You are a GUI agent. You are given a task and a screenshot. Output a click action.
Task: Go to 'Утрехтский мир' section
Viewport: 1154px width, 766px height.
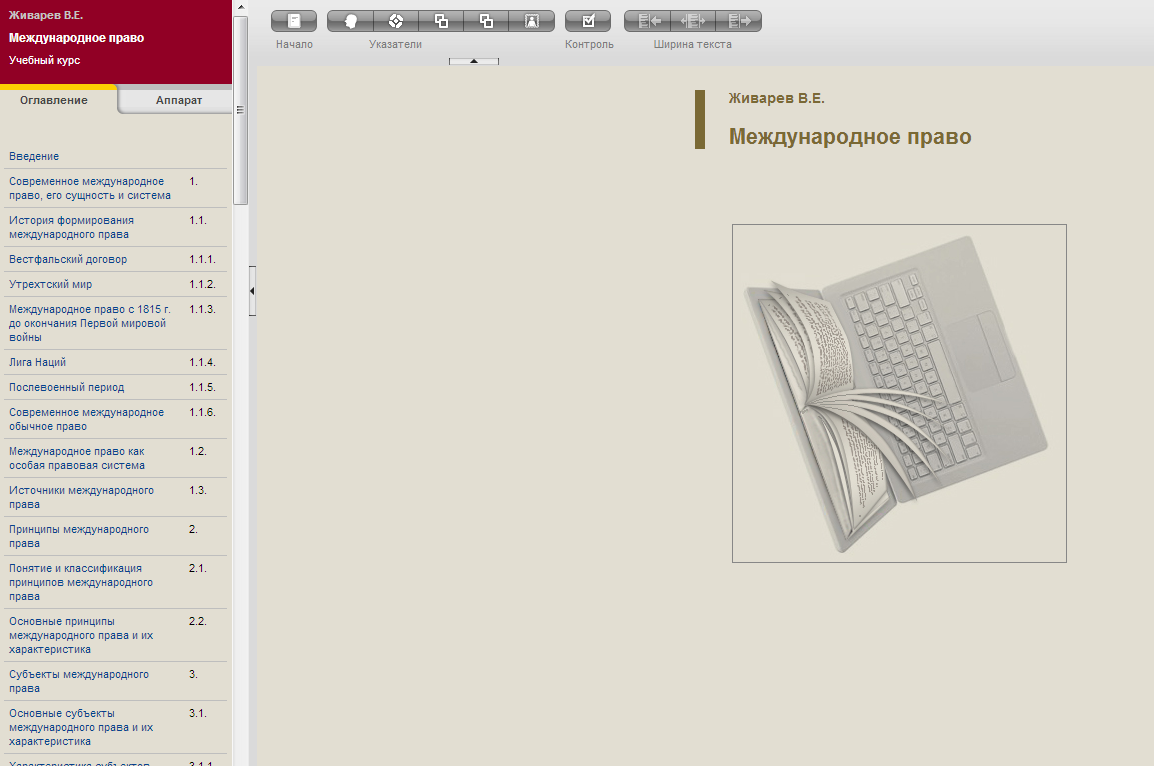pos(51,284)
